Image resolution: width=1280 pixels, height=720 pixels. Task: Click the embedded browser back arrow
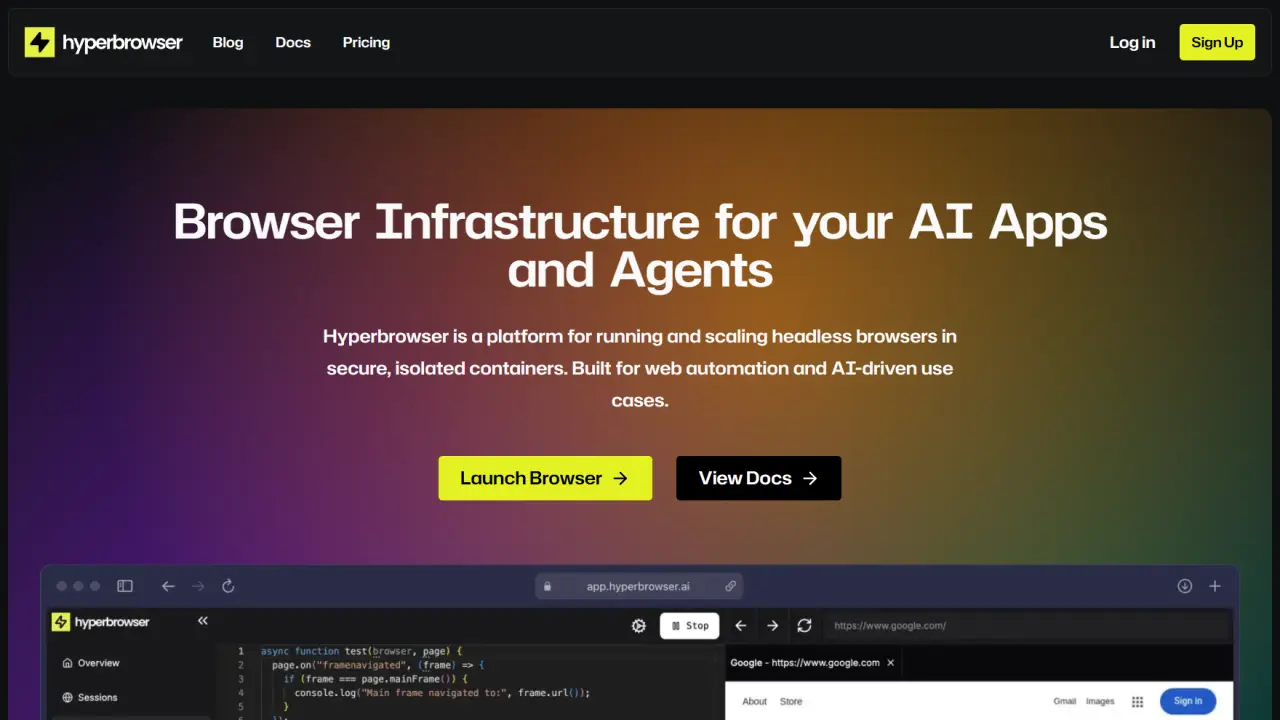741,626
